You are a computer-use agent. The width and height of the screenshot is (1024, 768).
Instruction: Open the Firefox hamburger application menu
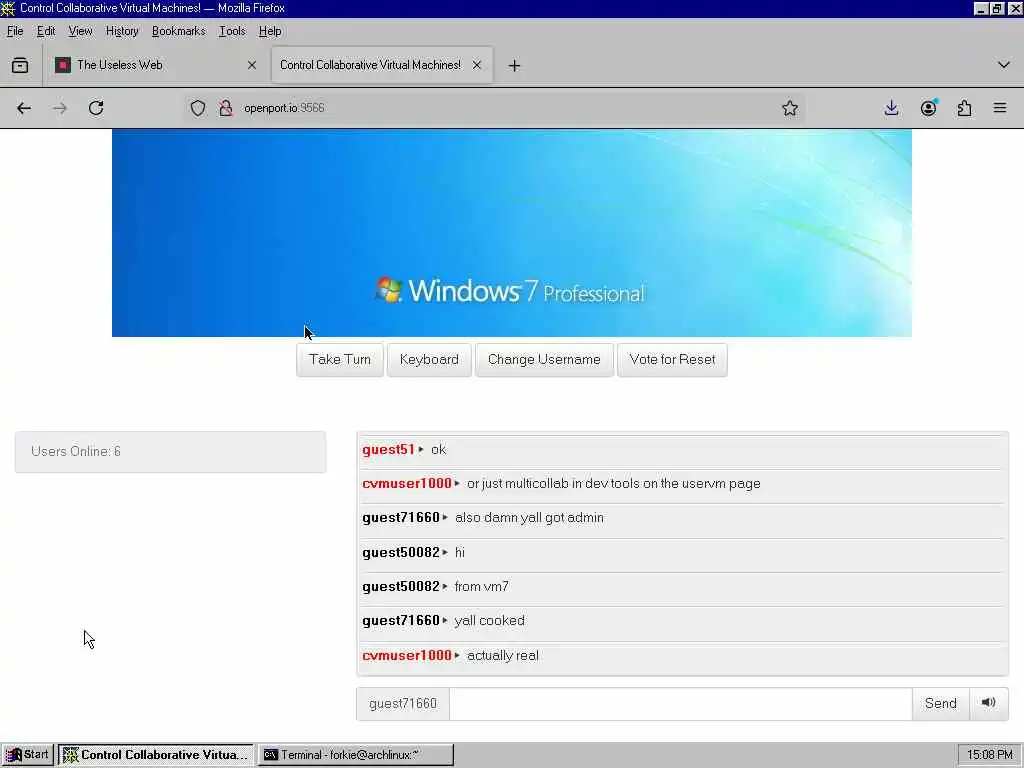(x=1000, y=108)
